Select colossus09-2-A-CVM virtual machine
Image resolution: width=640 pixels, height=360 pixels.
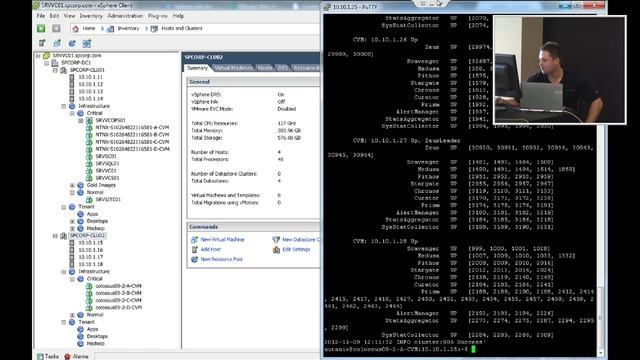[x=118, y=286]
